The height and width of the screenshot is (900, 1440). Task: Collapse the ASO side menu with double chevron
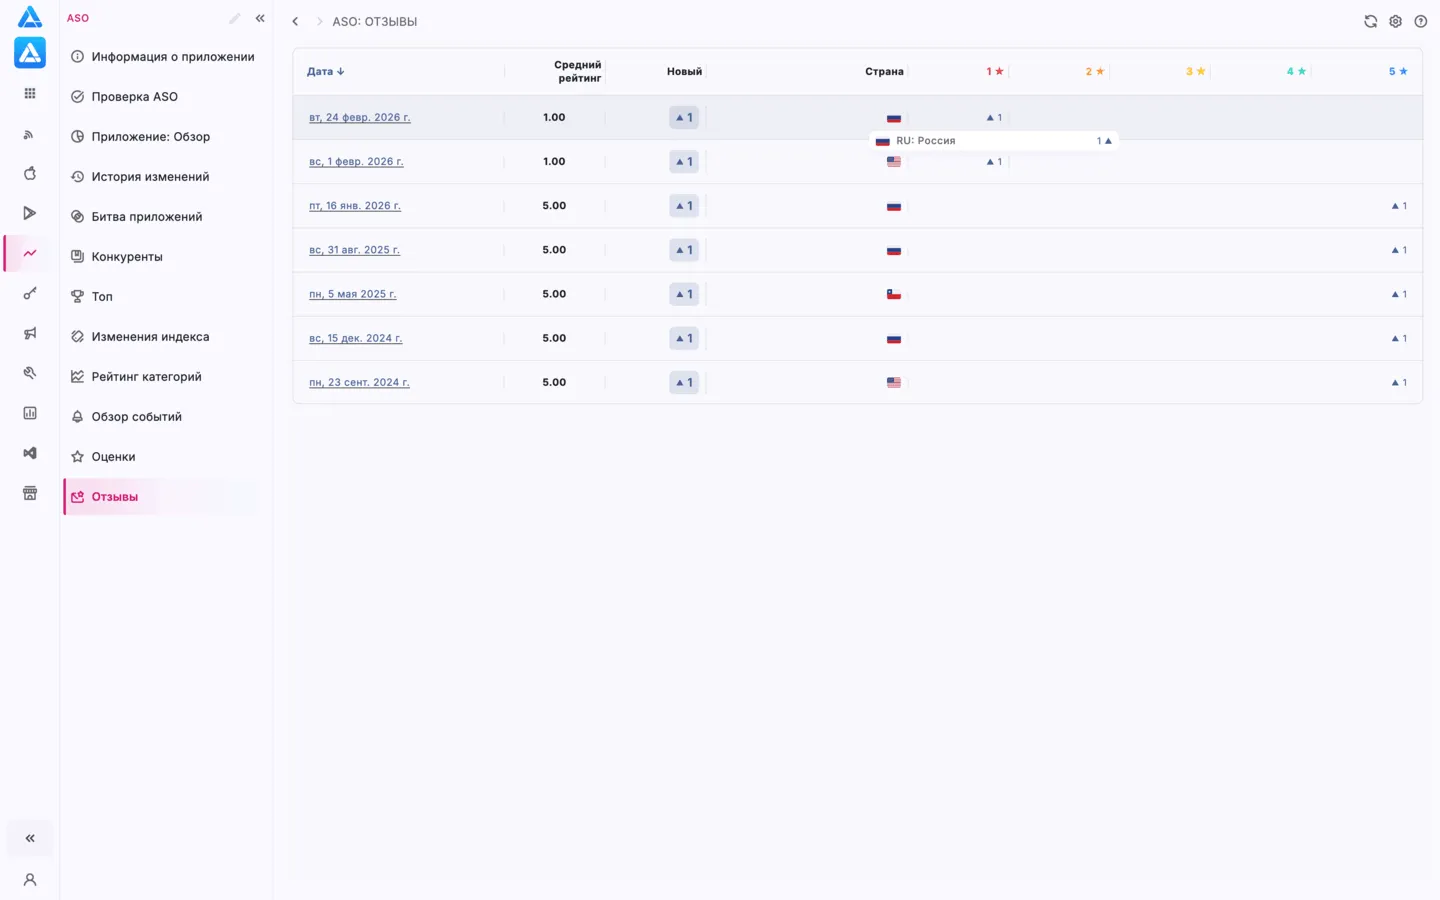pyautogui.click(x=260, y=18)
